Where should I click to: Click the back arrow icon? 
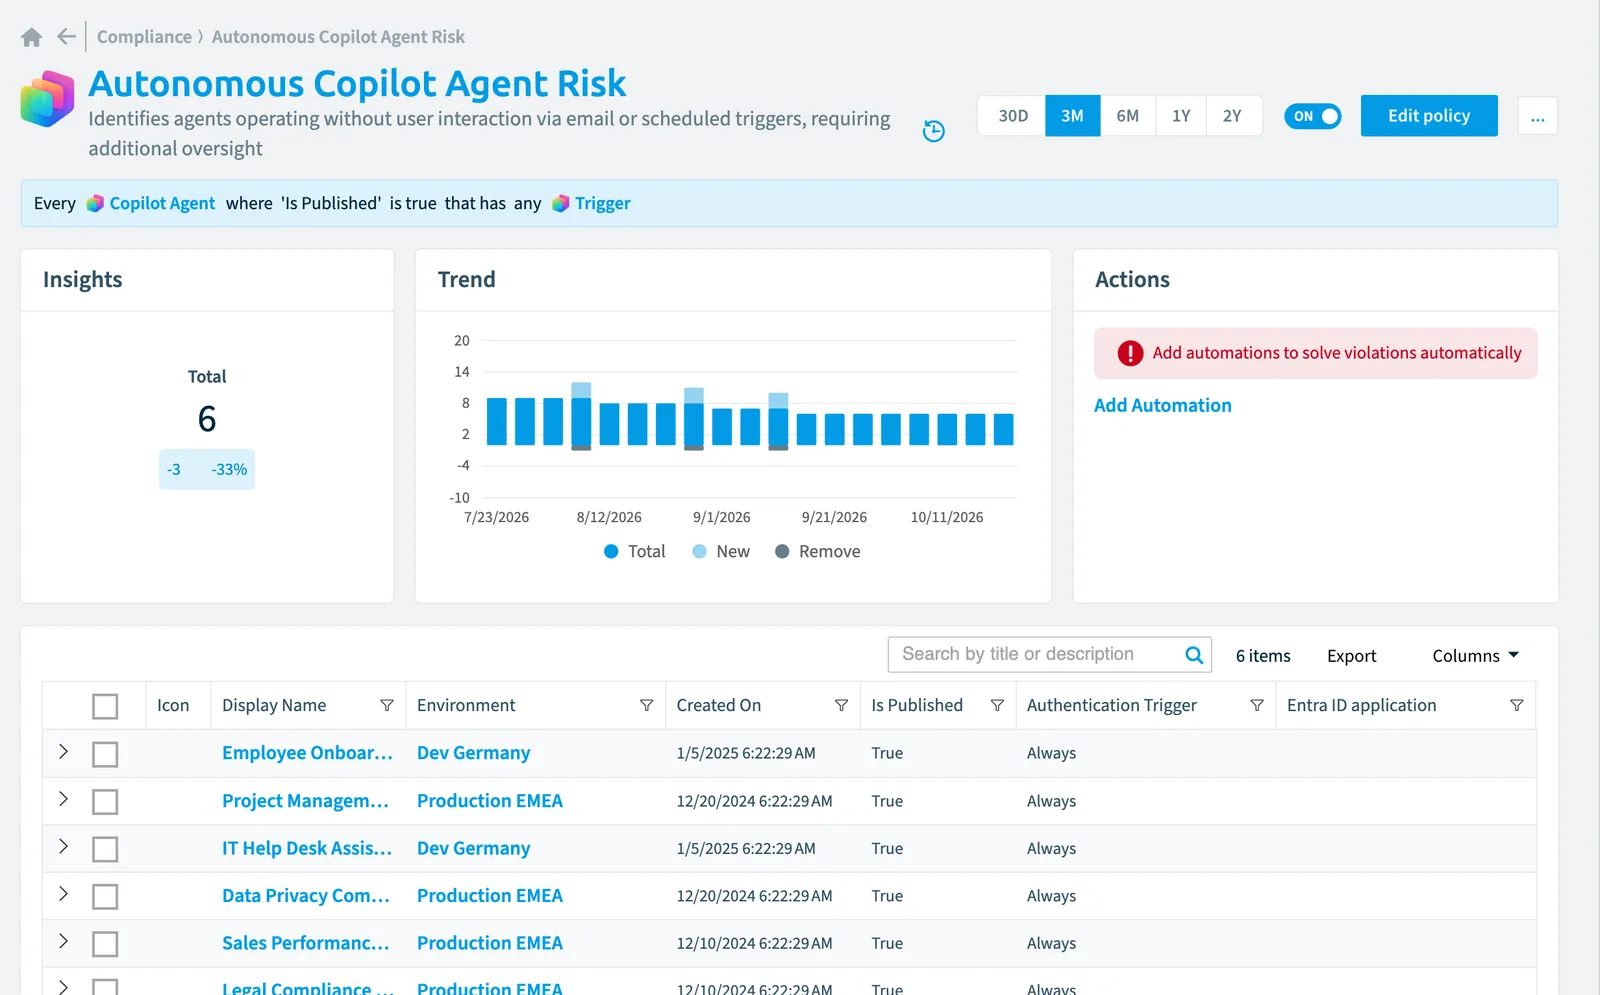(66, 37)
